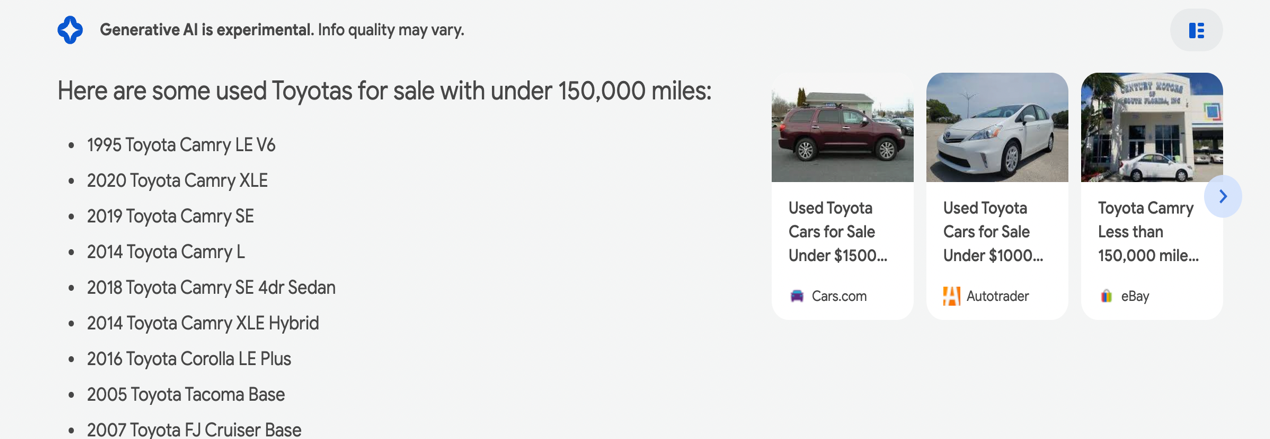Open "Used Toyota Cars for Sale Under $1000" card

993,232
